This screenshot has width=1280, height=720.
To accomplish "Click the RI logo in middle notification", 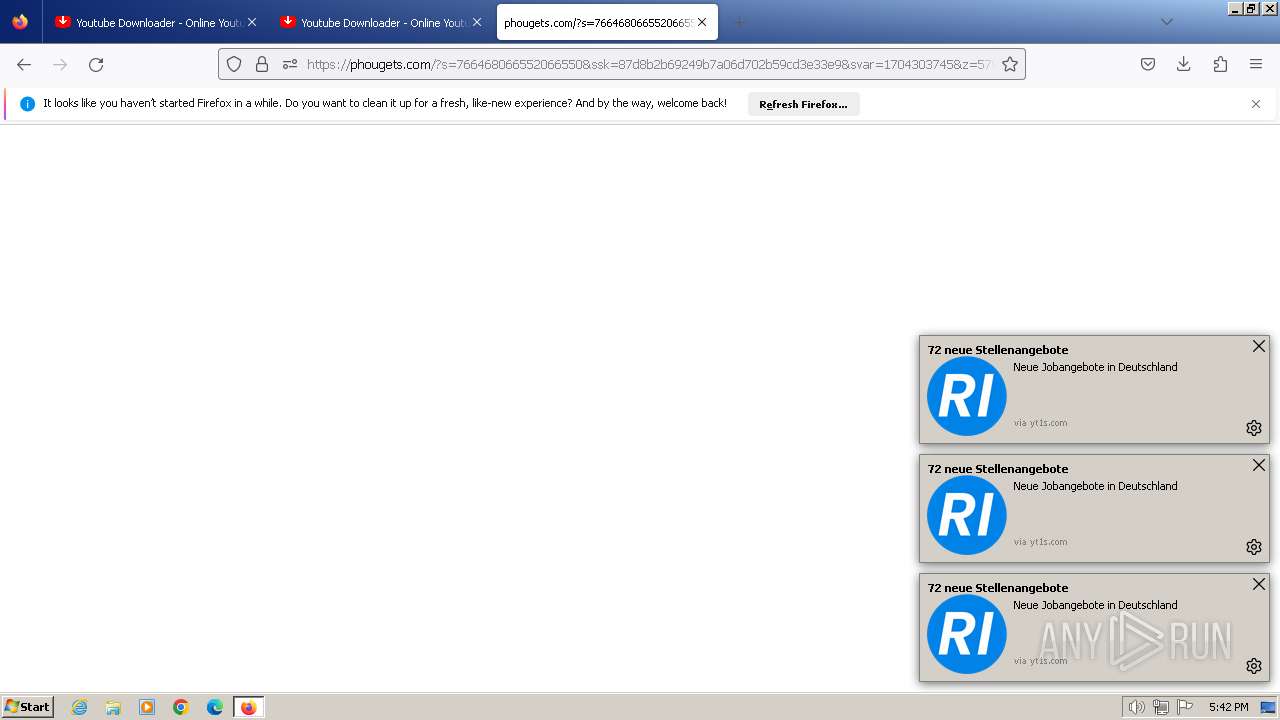I will (967, 515).
